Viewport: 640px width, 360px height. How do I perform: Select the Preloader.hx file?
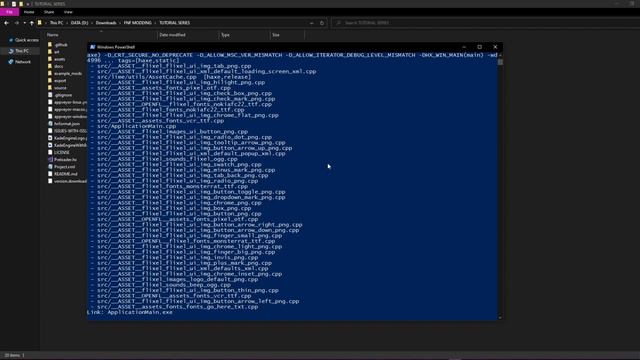click(65, 160)
